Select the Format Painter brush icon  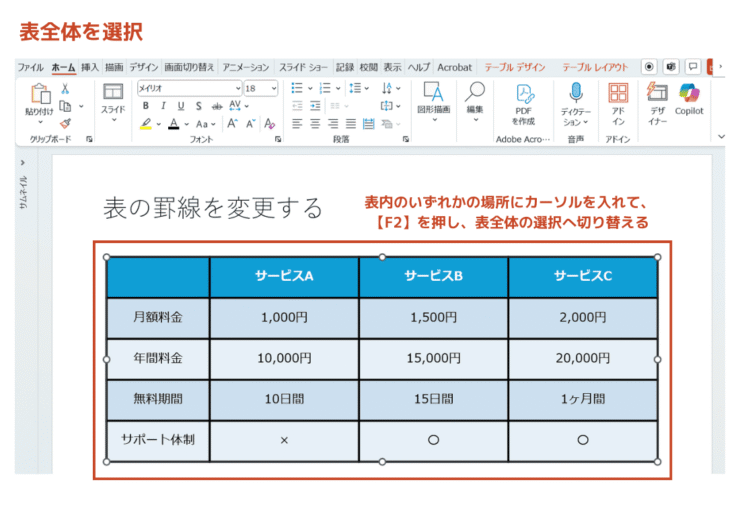coord(65,123)
